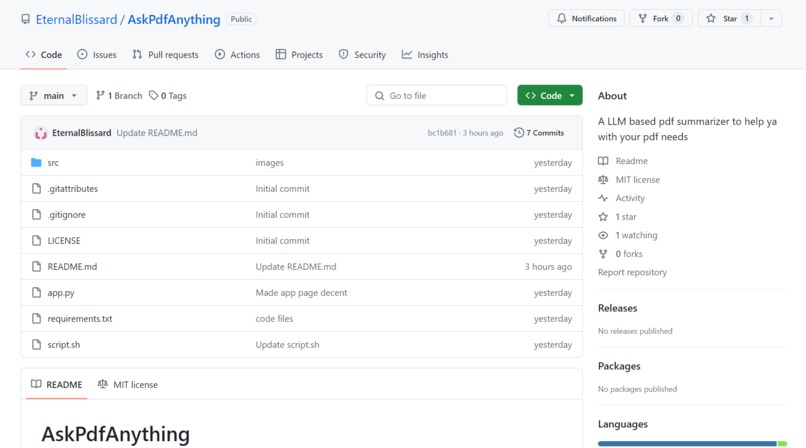
Task: Fork the repository with Fork button
Action: tap(661, 18)
